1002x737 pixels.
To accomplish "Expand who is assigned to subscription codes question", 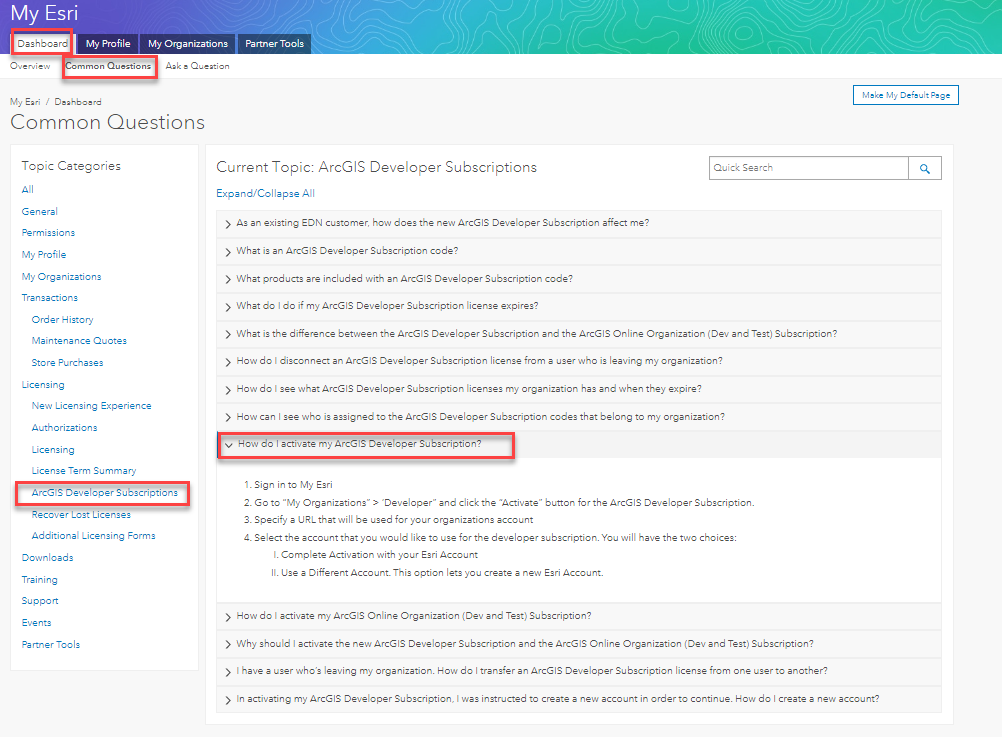I will (578, 417).
